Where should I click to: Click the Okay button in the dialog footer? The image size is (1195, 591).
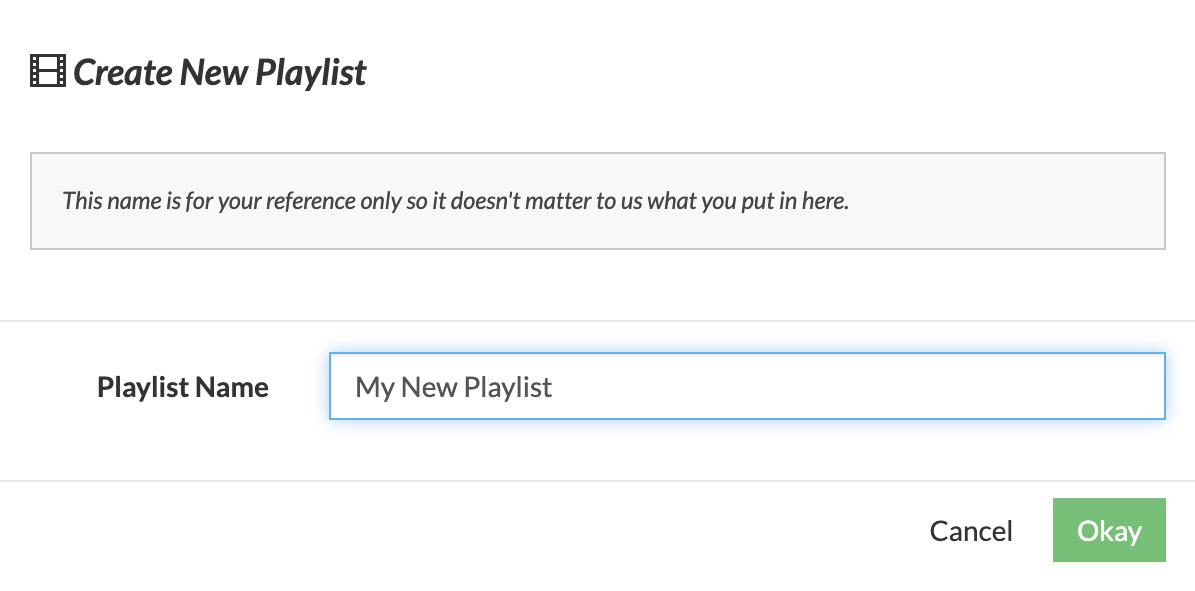click(1109, 530)
